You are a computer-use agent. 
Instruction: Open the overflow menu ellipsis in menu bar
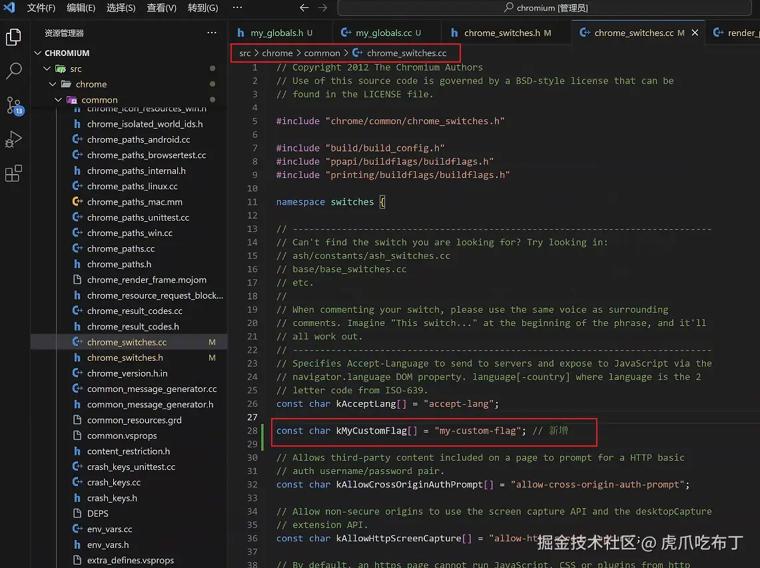[x=237, y=8]
